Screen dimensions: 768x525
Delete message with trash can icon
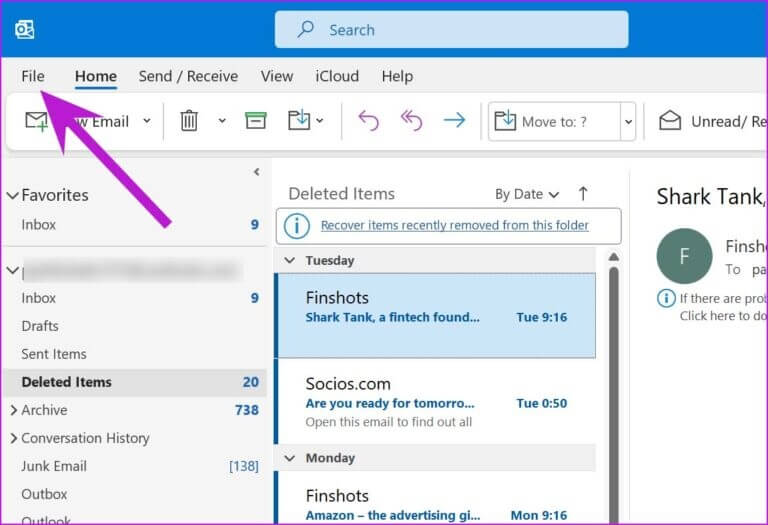click(x=189, y=120)
